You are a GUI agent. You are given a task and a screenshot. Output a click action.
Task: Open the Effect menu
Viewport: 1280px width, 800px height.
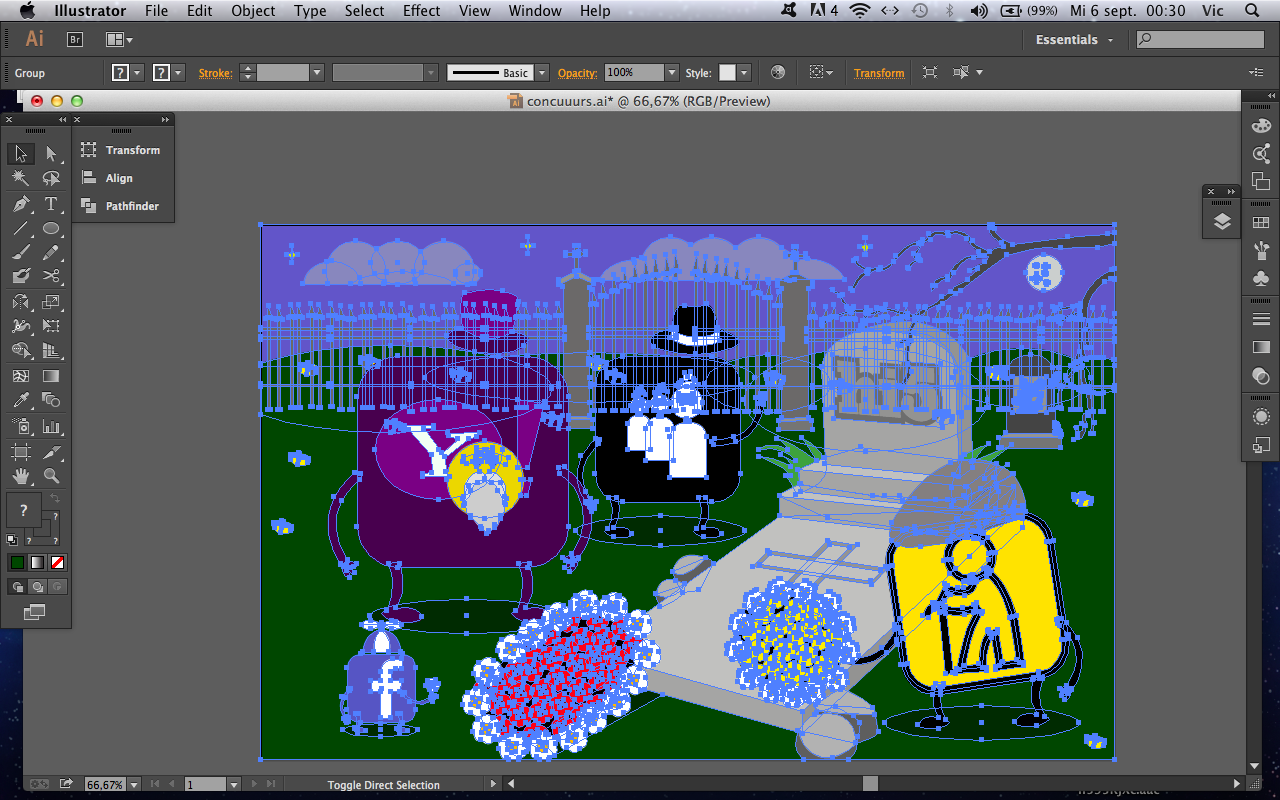422,11
